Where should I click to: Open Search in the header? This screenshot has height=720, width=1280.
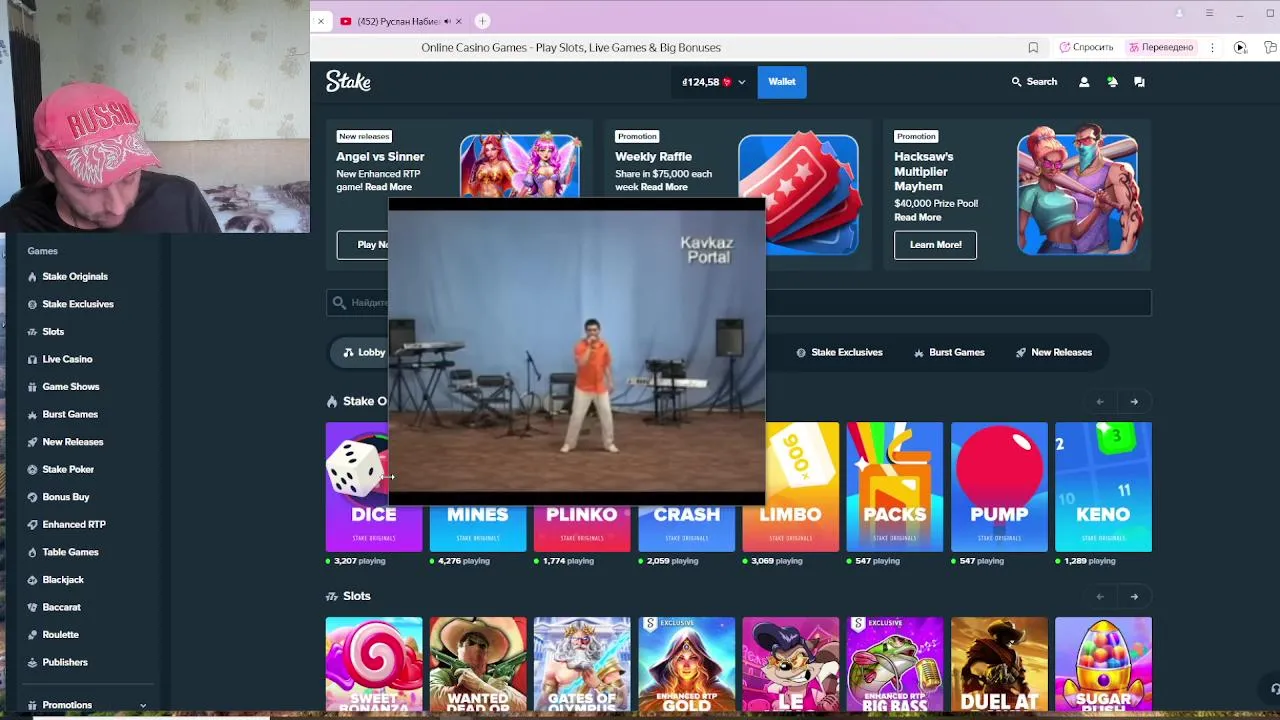pyautogui.click(x=1034, y=82)
